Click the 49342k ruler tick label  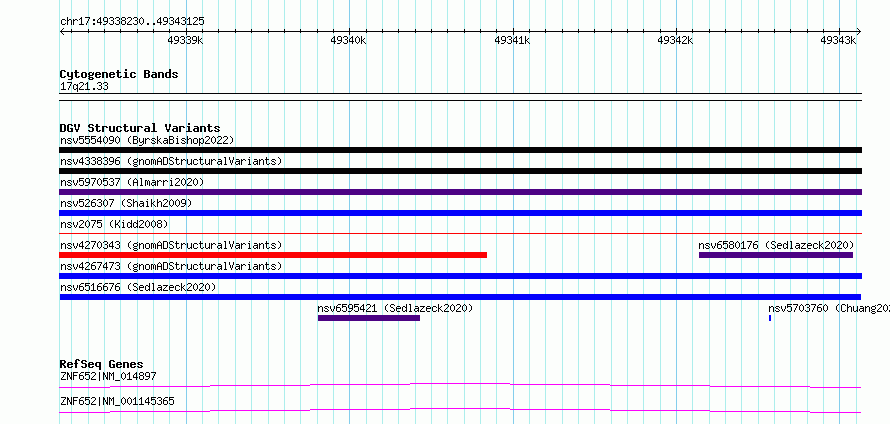tap(675, 40)
